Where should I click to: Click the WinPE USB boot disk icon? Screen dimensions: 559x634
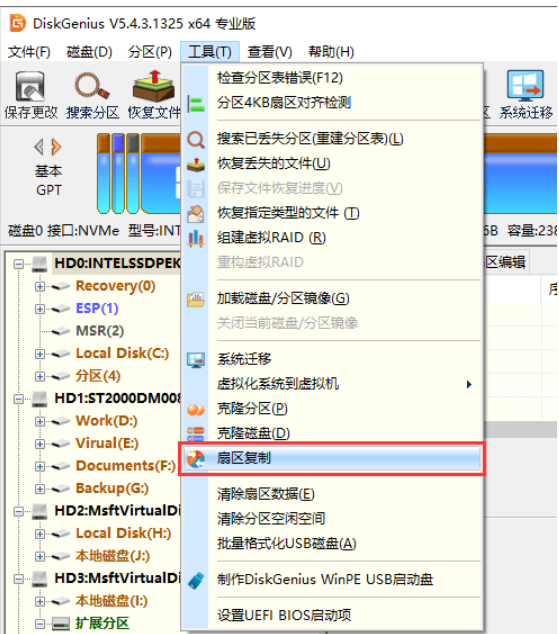coord(196,581)
